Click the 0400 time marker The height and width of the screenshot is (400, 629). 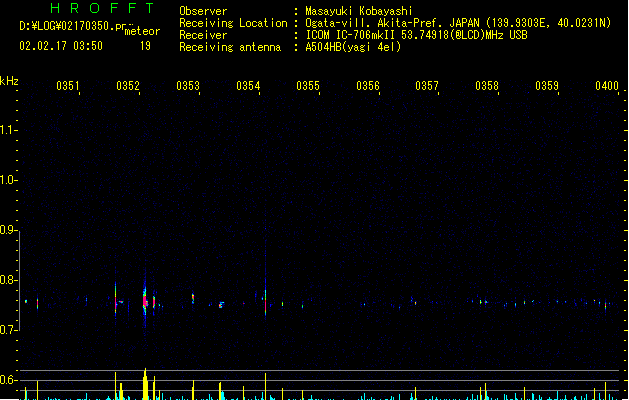tap(607, 86)
